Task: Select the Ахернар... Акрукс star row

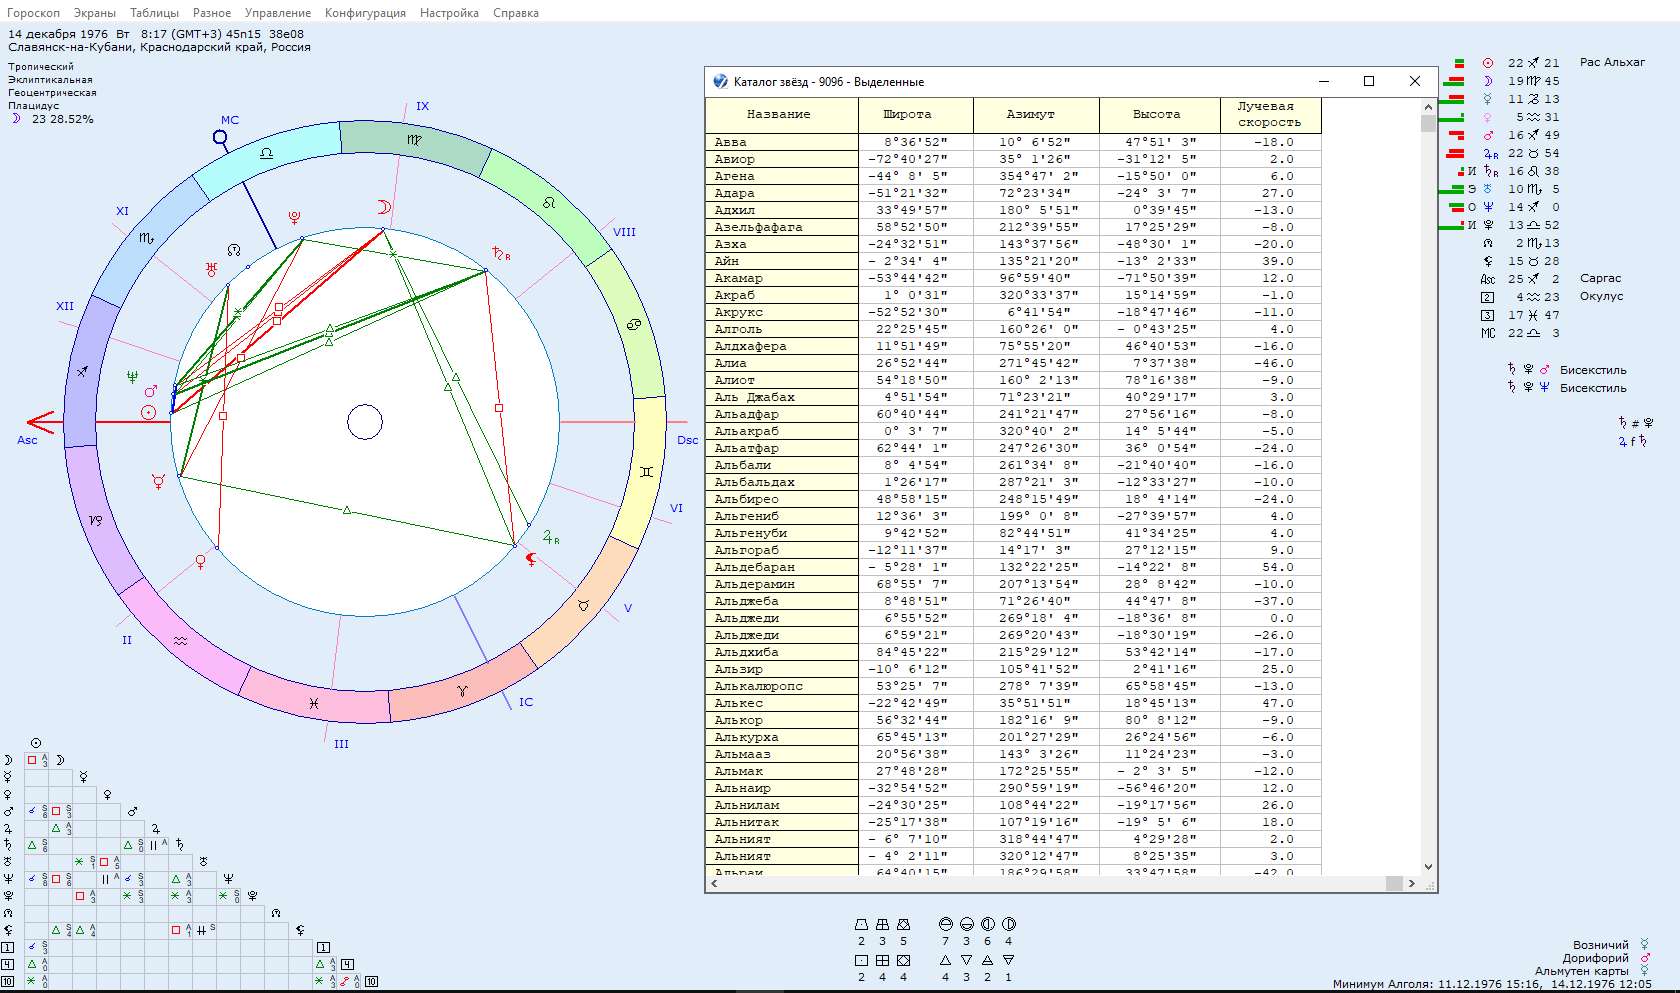Action: tap(1013, 312)
